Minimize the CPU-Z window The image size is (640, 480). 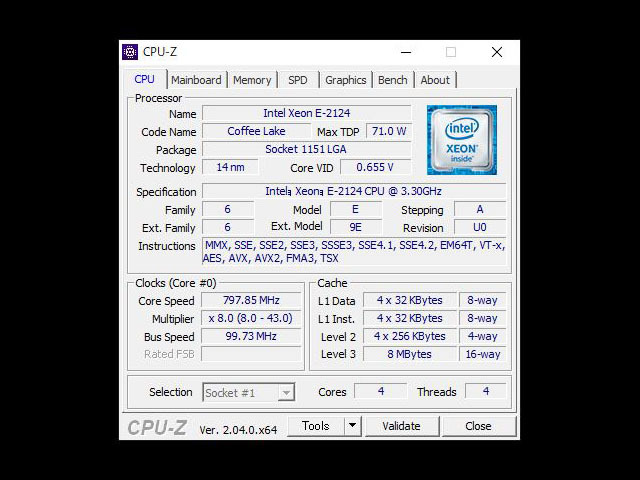pos(406,52)
